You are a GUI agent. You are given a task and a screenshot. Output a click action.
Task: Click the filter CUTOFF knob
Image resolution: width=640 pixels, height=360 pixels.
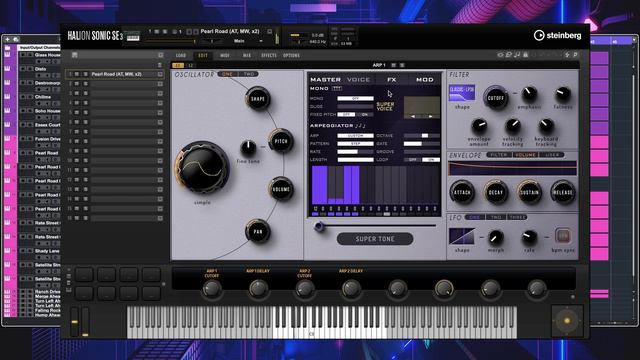click(496, 98)
